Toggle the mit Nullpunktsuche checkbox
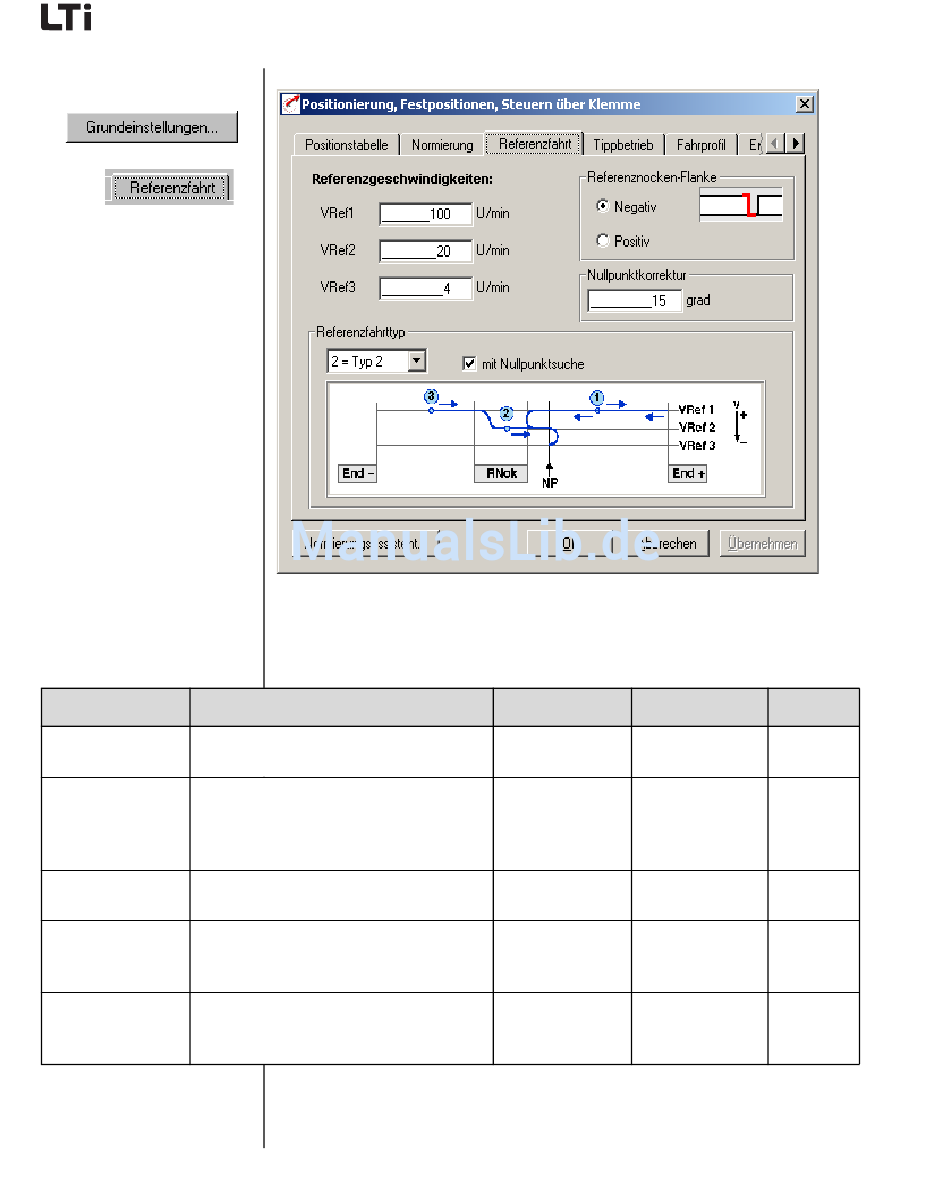The height and width of the screenshot is (1189, 950). [x=469, y=363]
